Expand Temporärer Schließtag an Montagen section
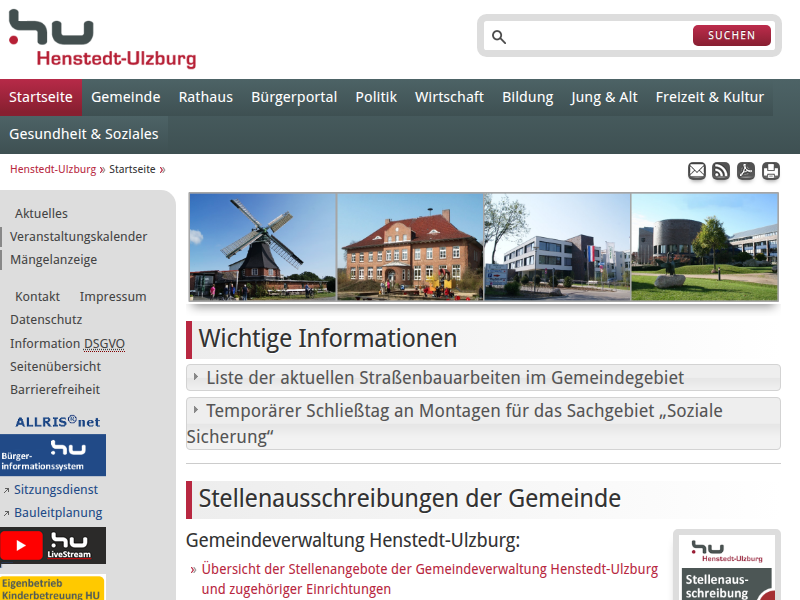This screenshot has width=800, height=600. point(483,423)
